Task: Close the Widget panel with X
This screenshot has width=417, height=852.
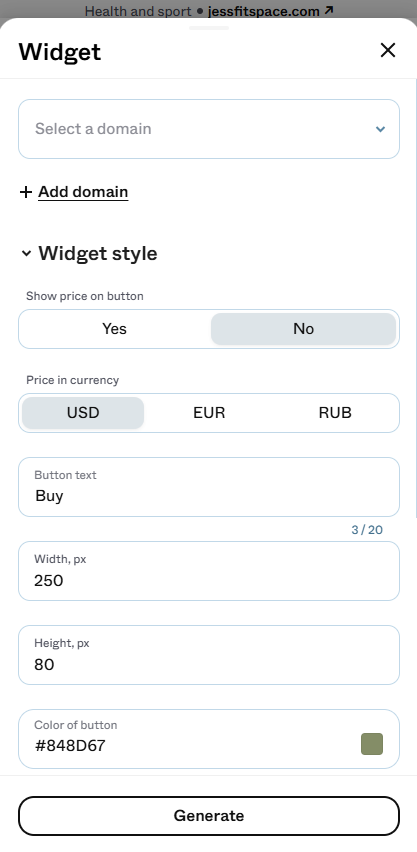Action: [388, 51]
